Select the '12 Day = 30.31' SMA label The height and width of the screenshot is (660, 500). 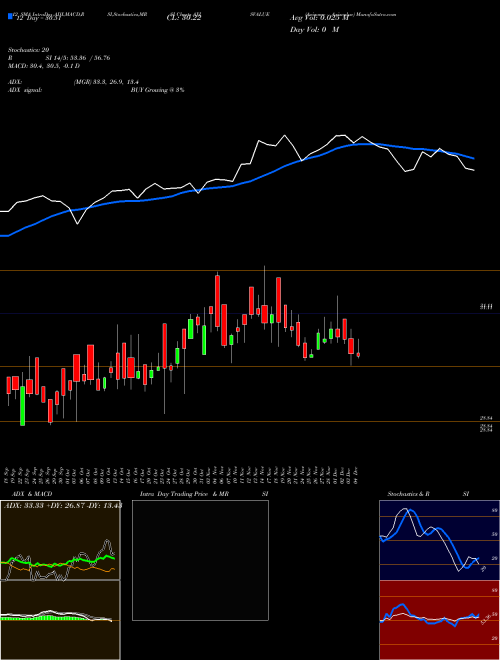tap(38, 18)
